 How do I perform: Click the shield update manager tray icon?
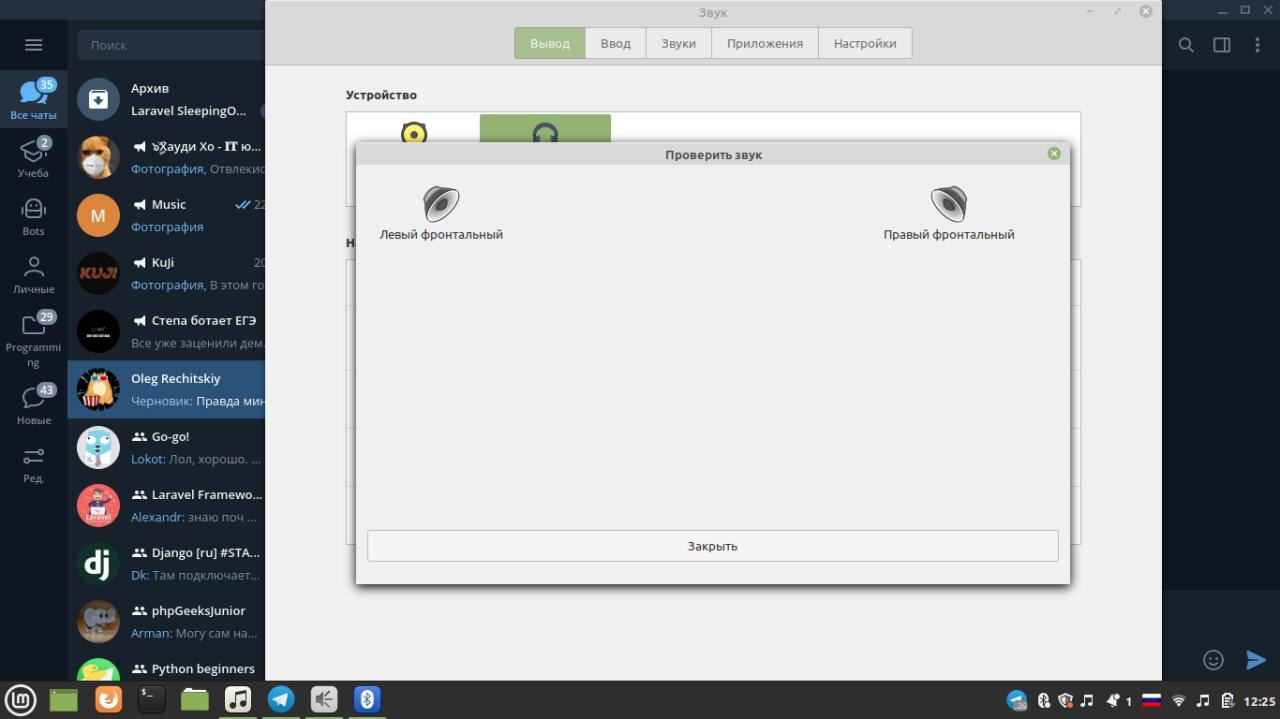pyautogui.click(x=1066, y=700)
